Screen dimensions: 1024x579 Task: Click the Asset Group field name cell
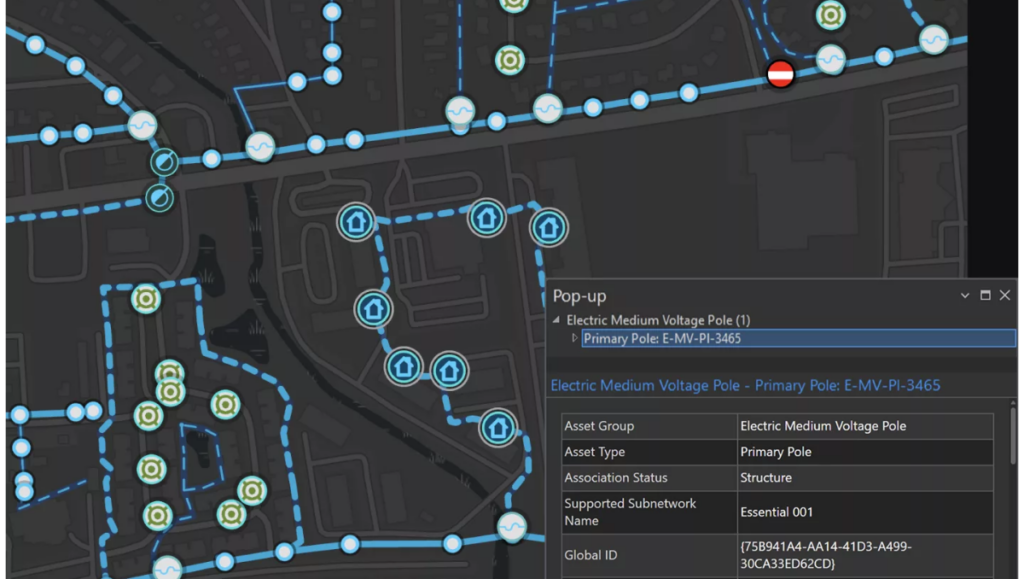click(x=649, y=426)
